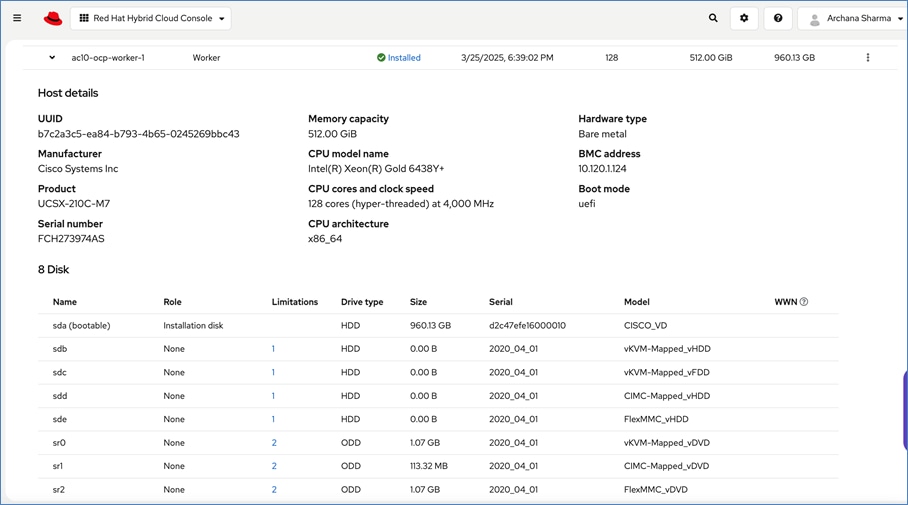Click BMC address 10.120.1.124
The width and height of the screenshot is (908, 505).
click(602, 169)
